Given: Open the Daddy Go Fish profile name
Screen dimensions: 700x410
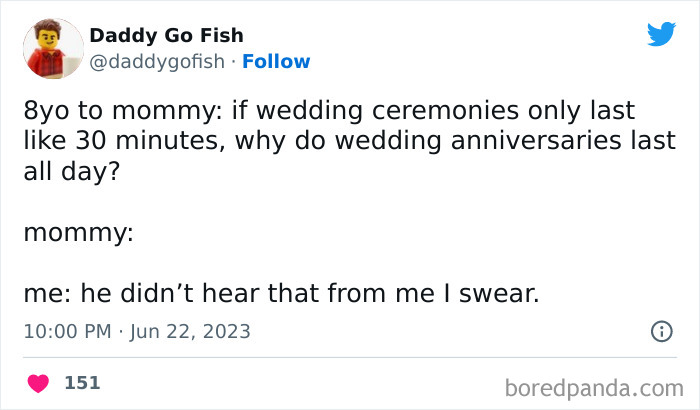Looking at the screenshot, I should pyautogui.click(x=166, y=36).
